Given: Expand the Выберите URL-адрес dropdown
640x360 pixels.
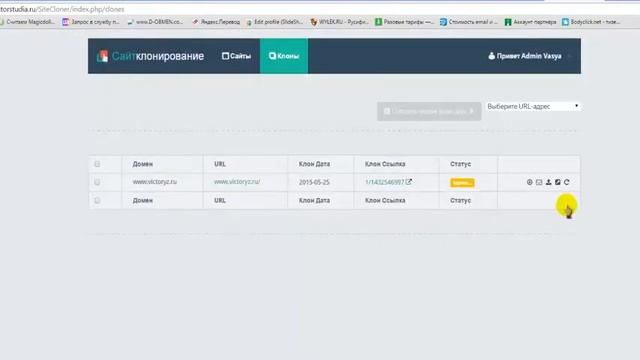Looking at the screenshot, I should click(x=533, y=106).
